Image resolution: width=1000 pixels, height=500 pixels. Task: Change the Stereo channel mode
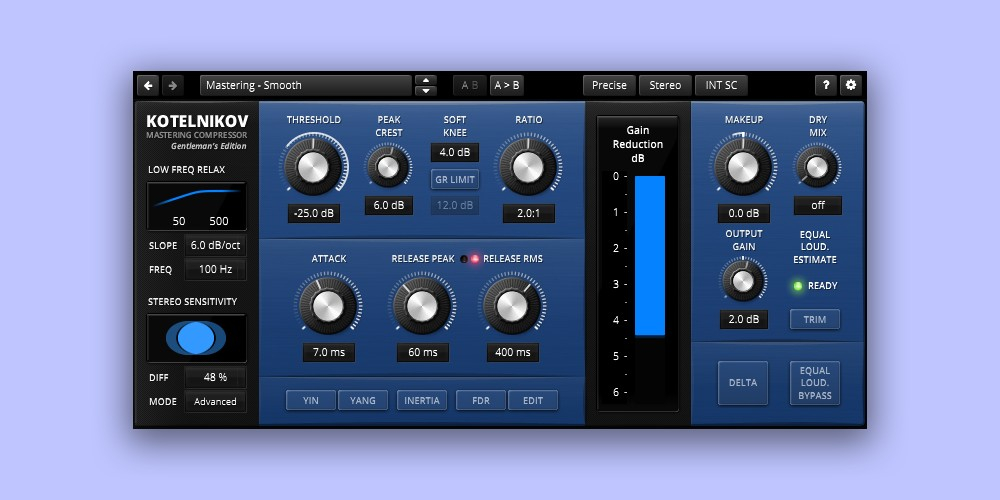point(665,85)
